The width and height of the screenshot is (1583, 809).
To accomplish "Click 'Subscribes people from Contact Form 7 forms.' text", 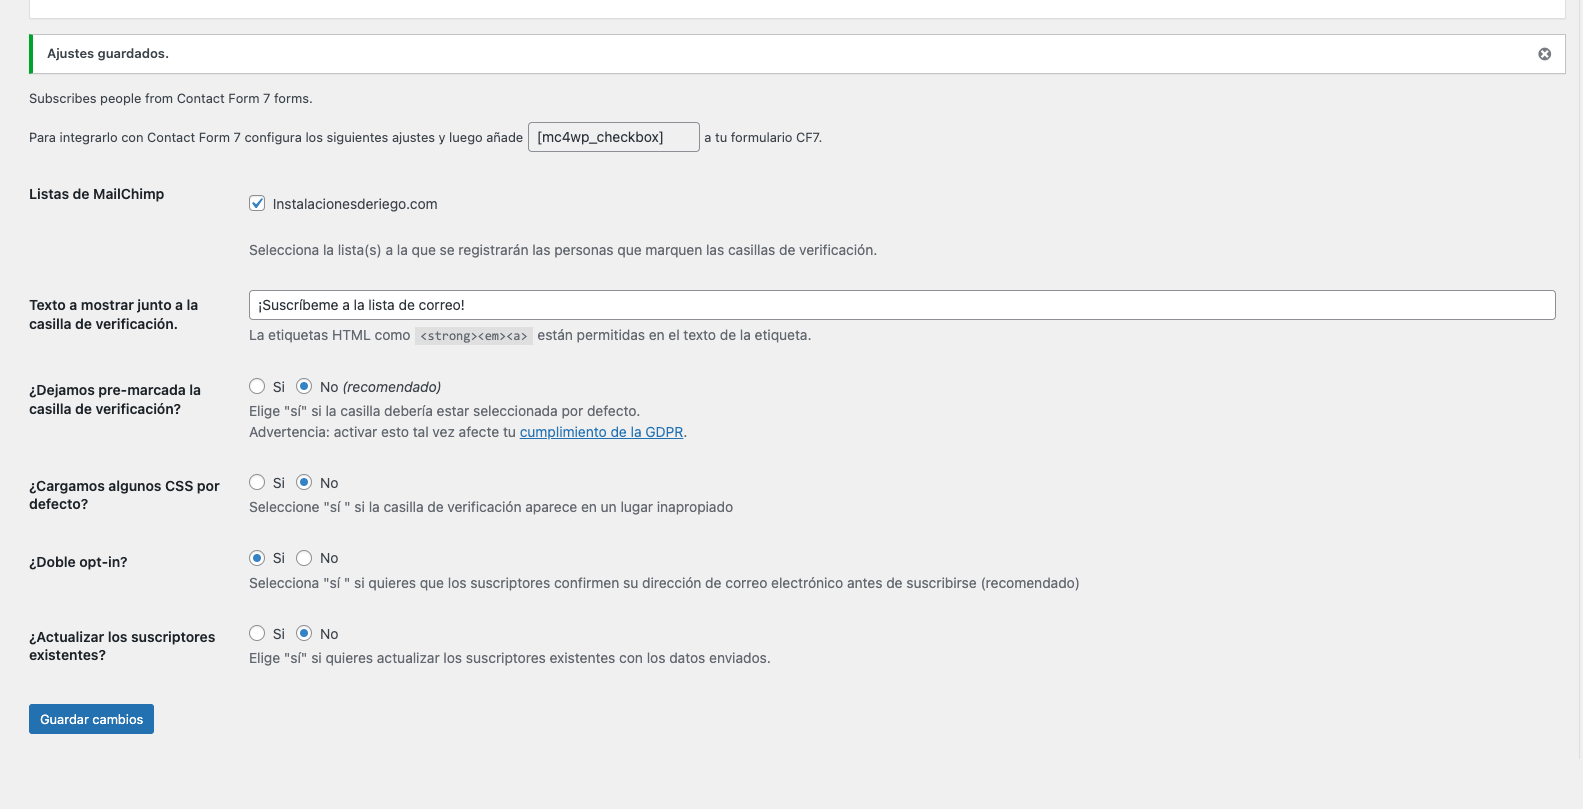I will 171,98.
